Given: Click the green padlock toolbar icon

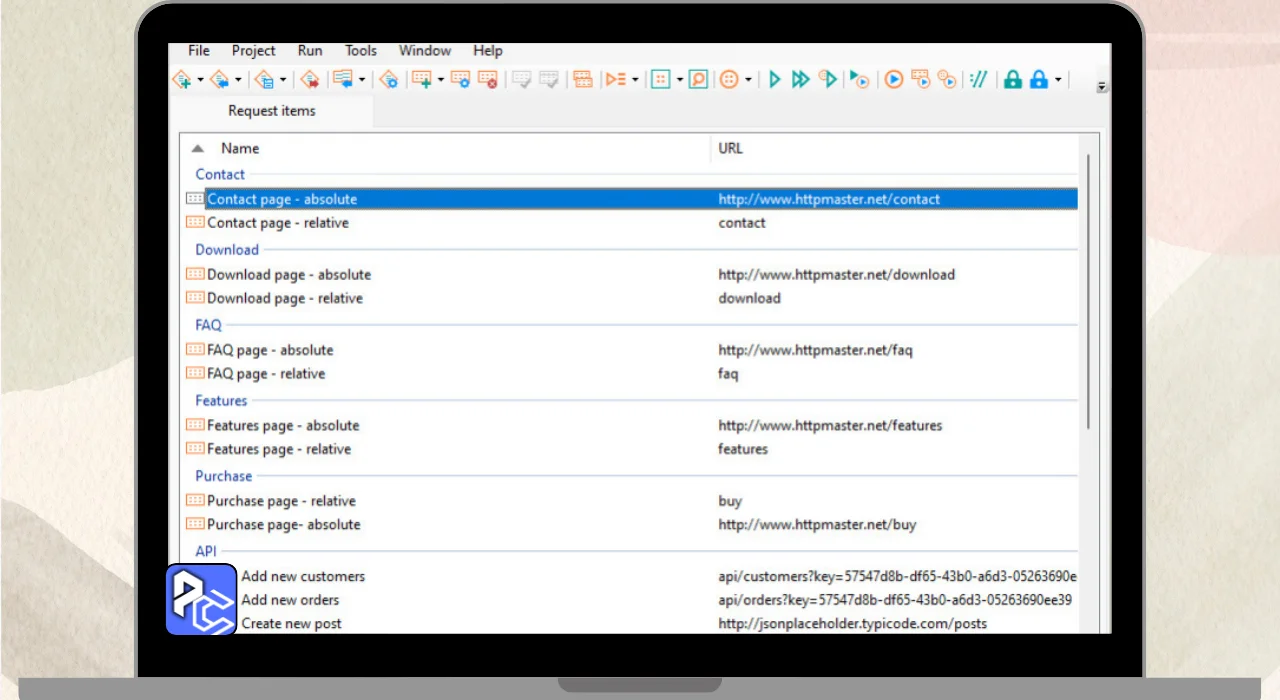Looking at the screenshot, I should (x=1013, y=80).
